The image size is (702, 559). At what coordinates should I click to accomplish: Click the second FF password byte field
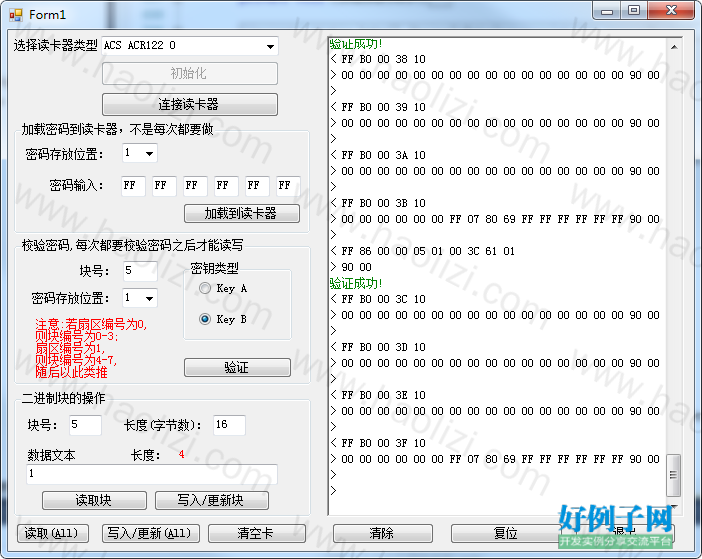tap(164, 186)
